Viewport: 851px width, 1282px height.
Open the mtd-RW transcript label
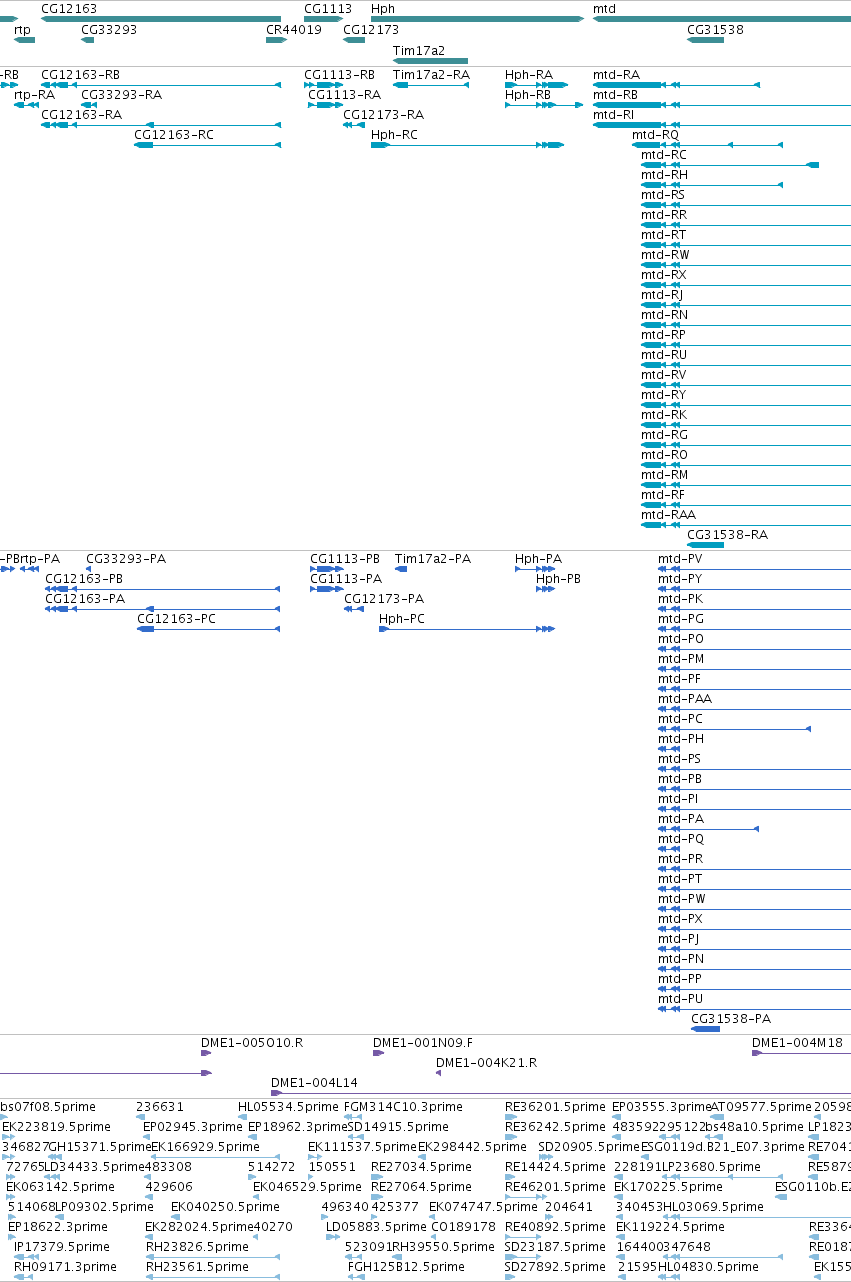tap(665, 255)
